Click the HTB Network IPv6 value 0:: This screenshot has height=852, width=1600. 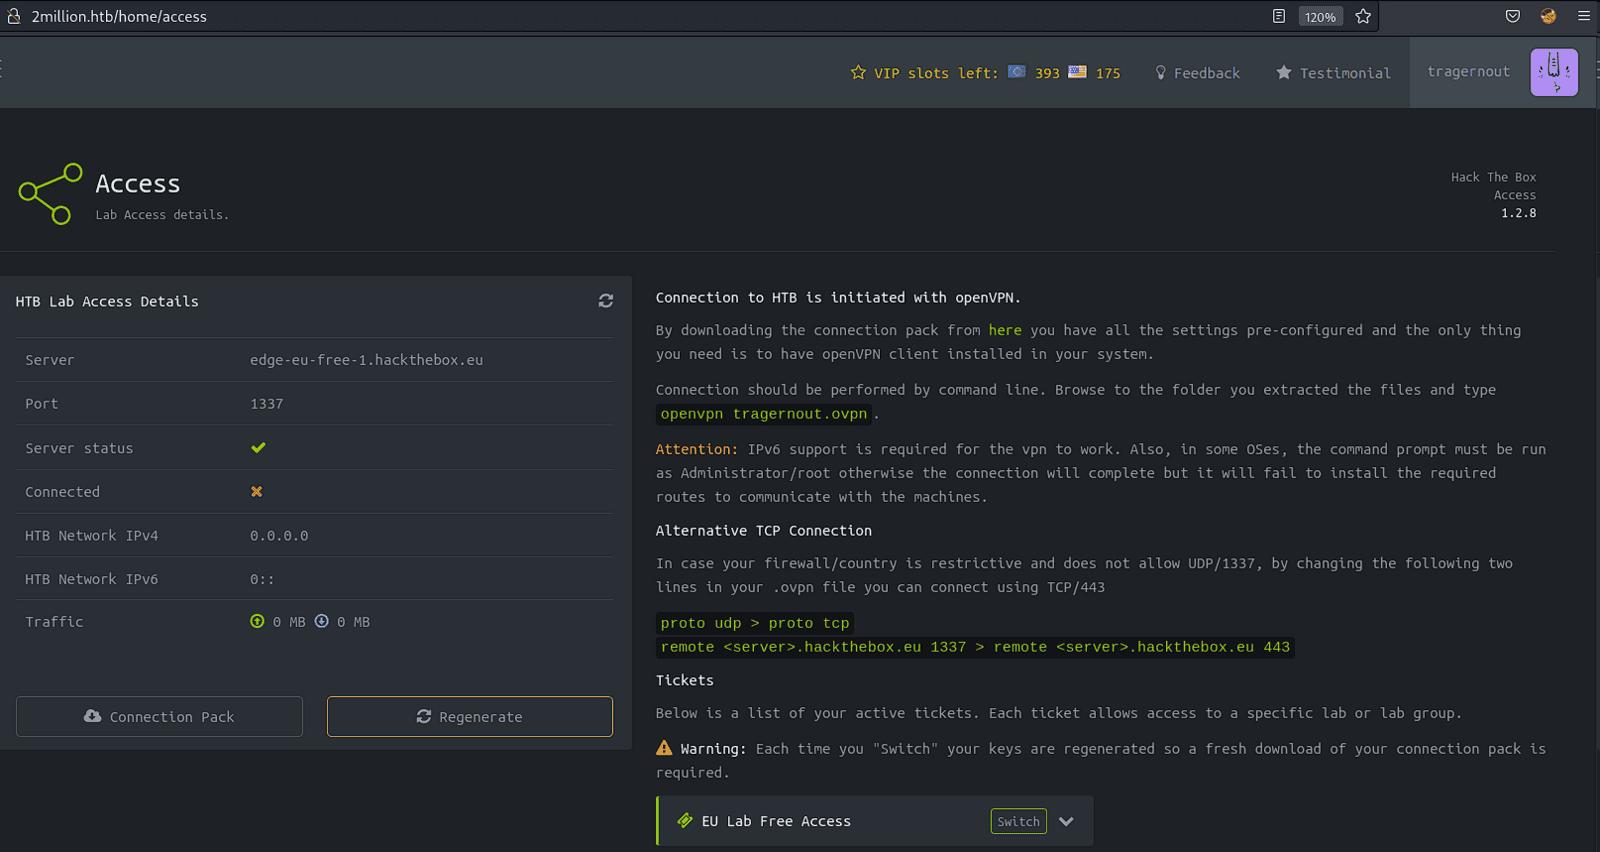coord(262,579)
